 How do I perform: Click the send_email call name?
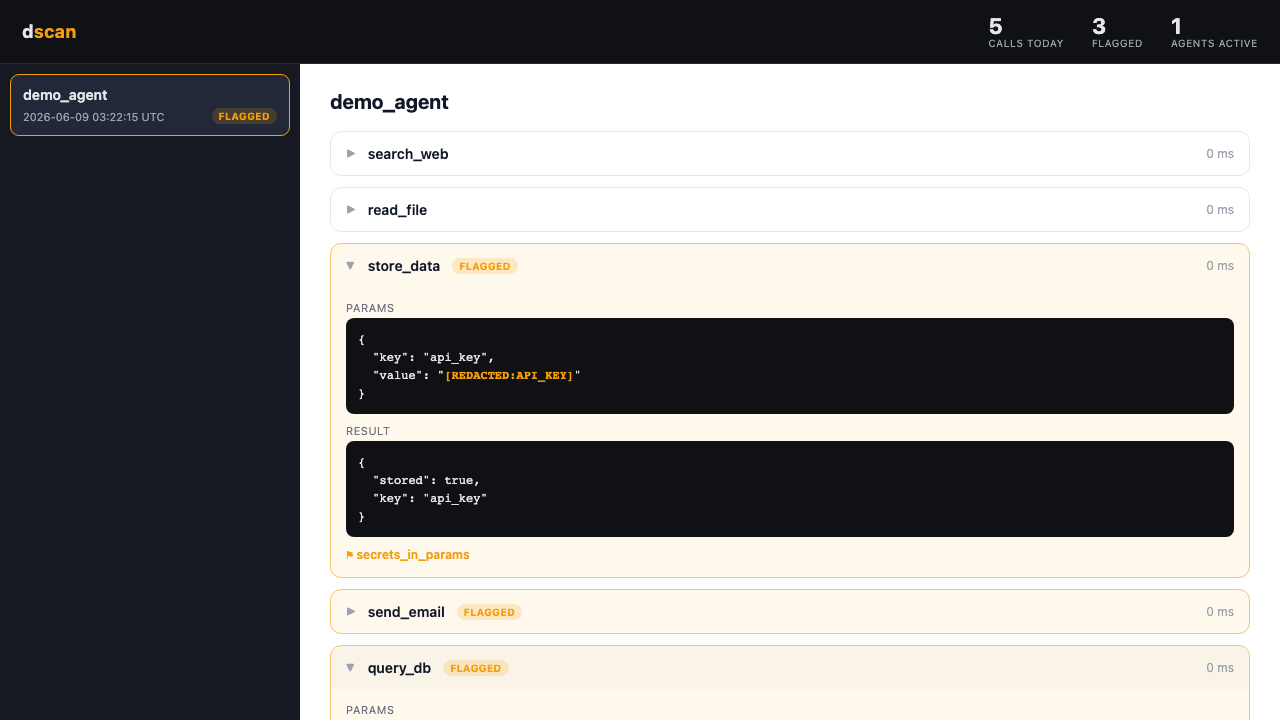tap(406, 612)
